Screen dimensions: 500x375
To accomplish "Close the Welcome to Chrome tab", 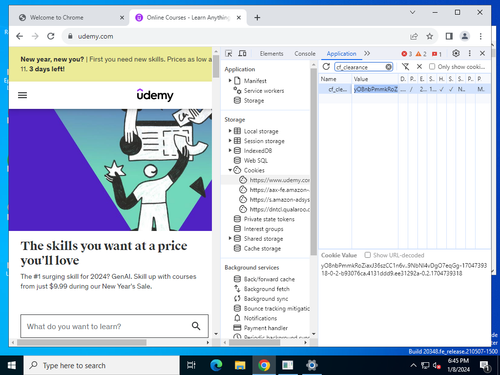I will 122,18.
